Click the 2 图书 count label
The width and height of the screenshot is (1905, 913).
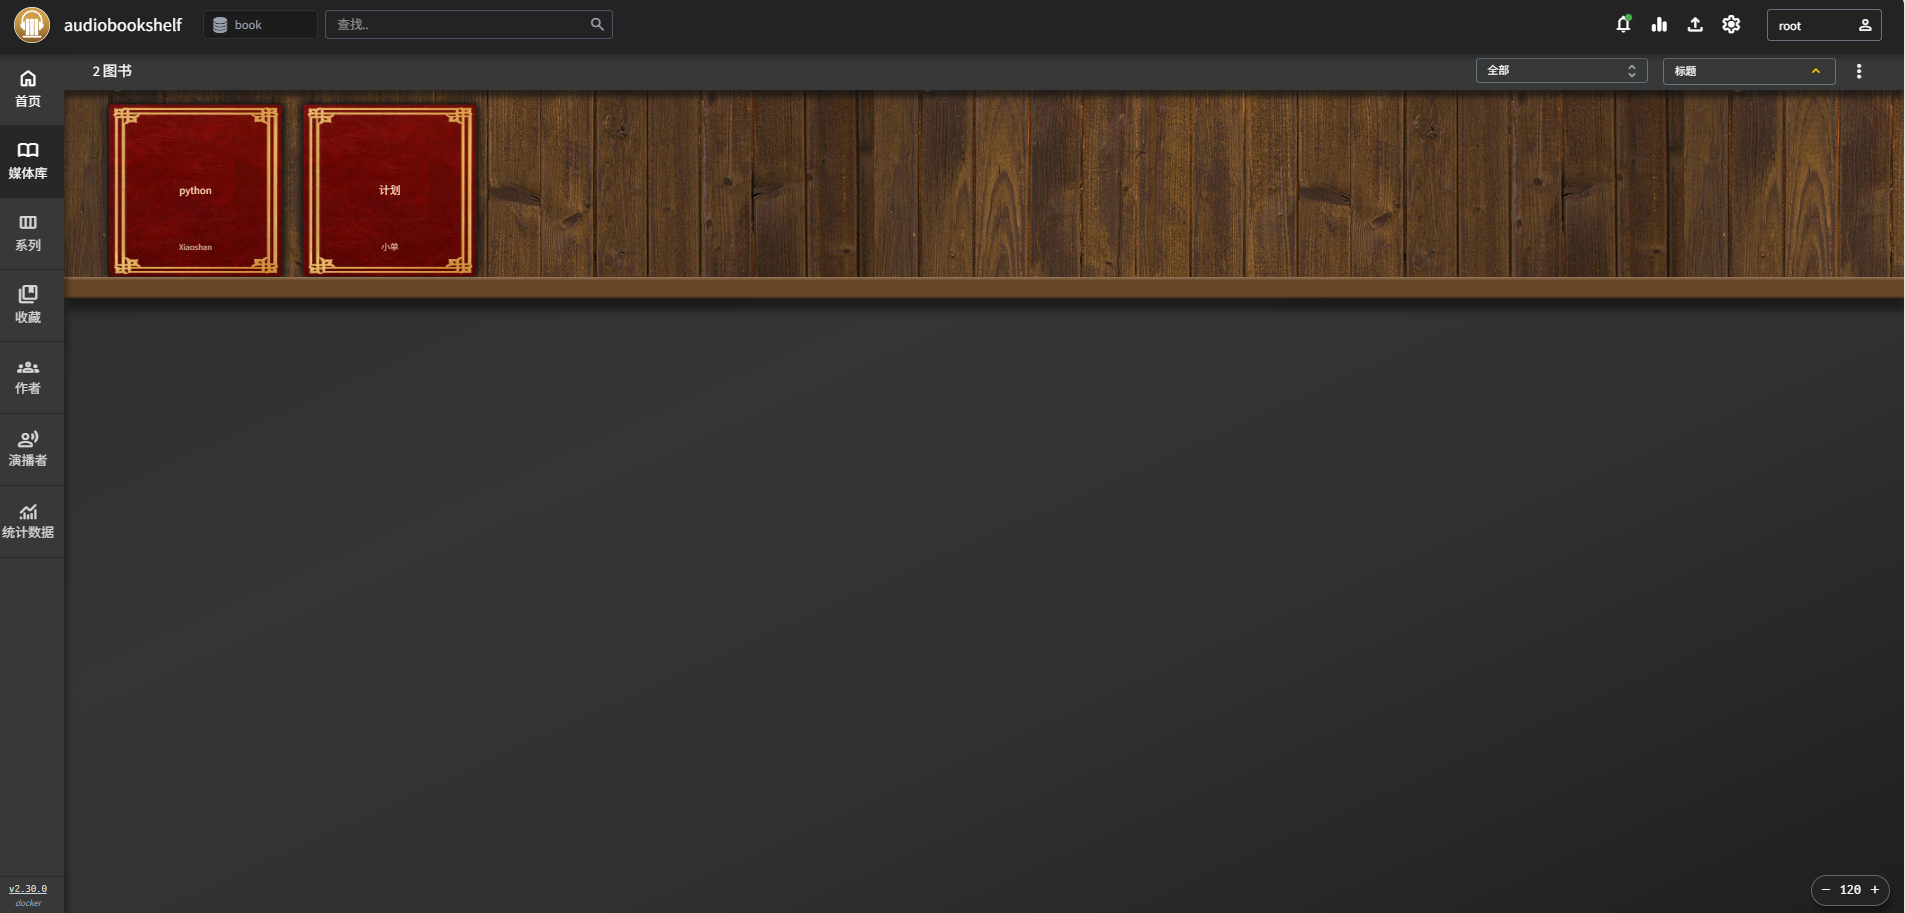[x=112, y=71]
